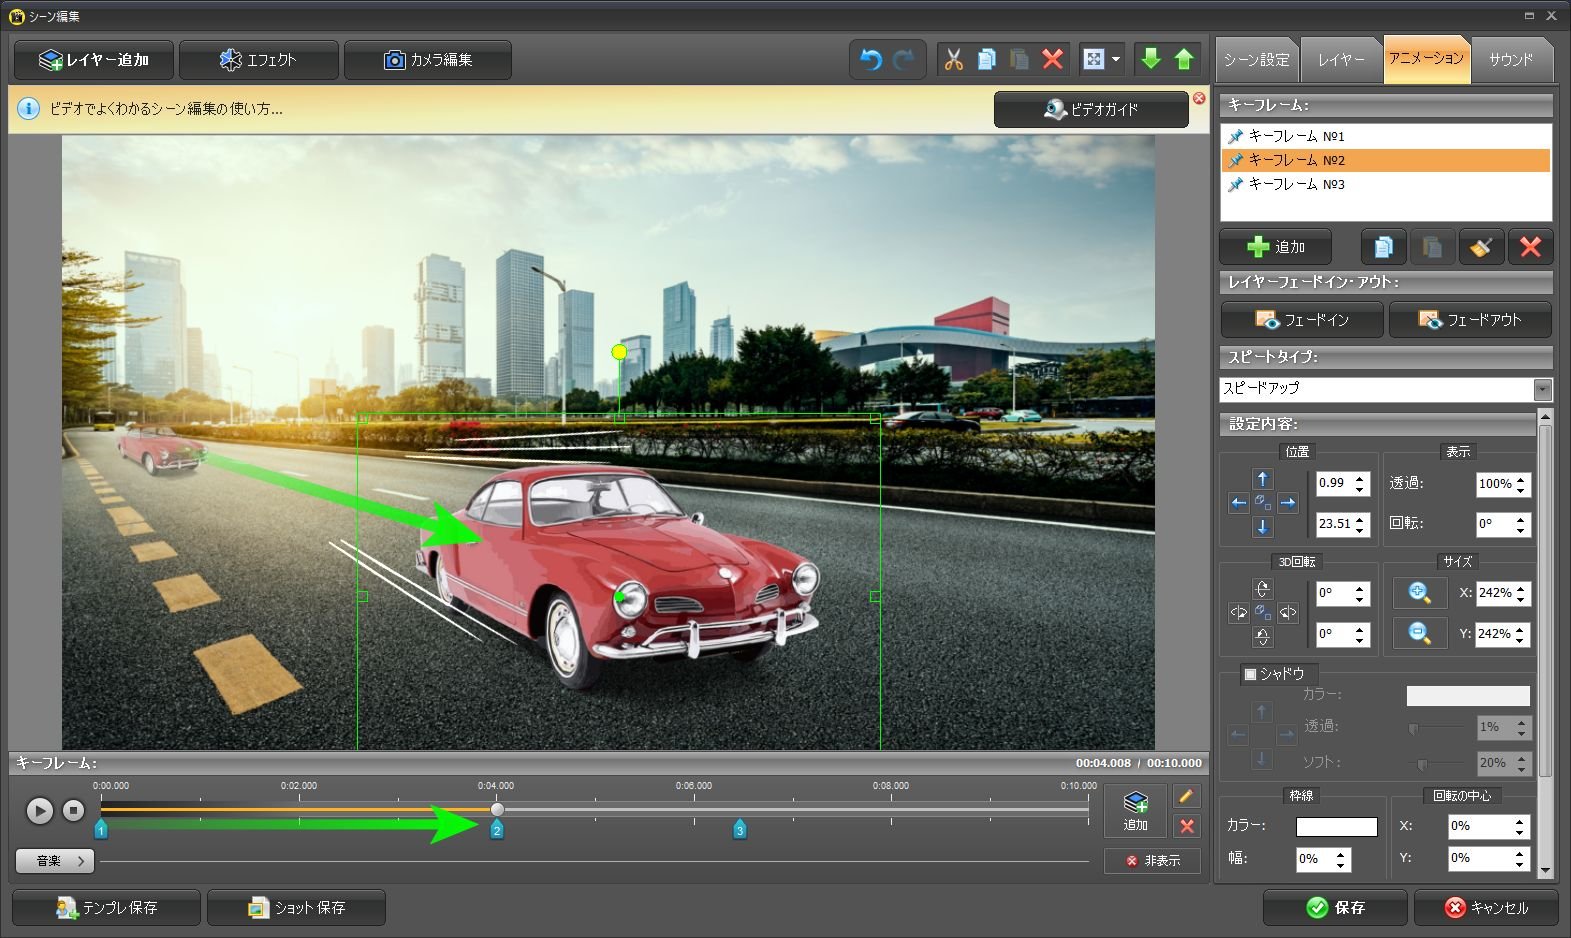Screen dimensions: 1571x938
Task: Select キーフレーム №1 in the list
Action: 1386,136
